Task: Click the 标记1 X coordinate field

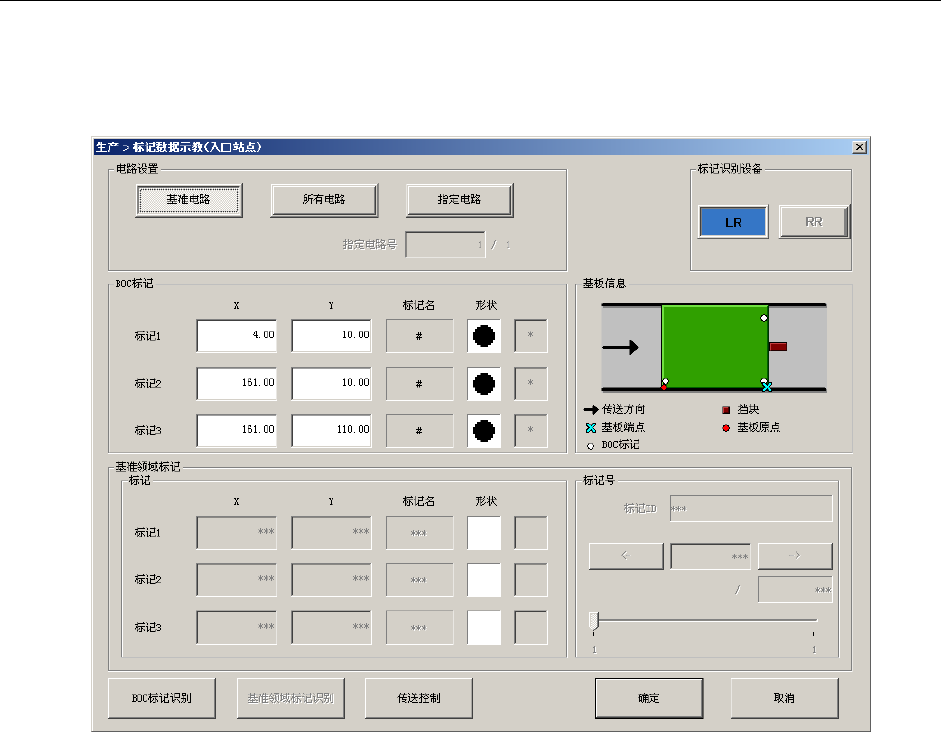Action: (237, 336)
